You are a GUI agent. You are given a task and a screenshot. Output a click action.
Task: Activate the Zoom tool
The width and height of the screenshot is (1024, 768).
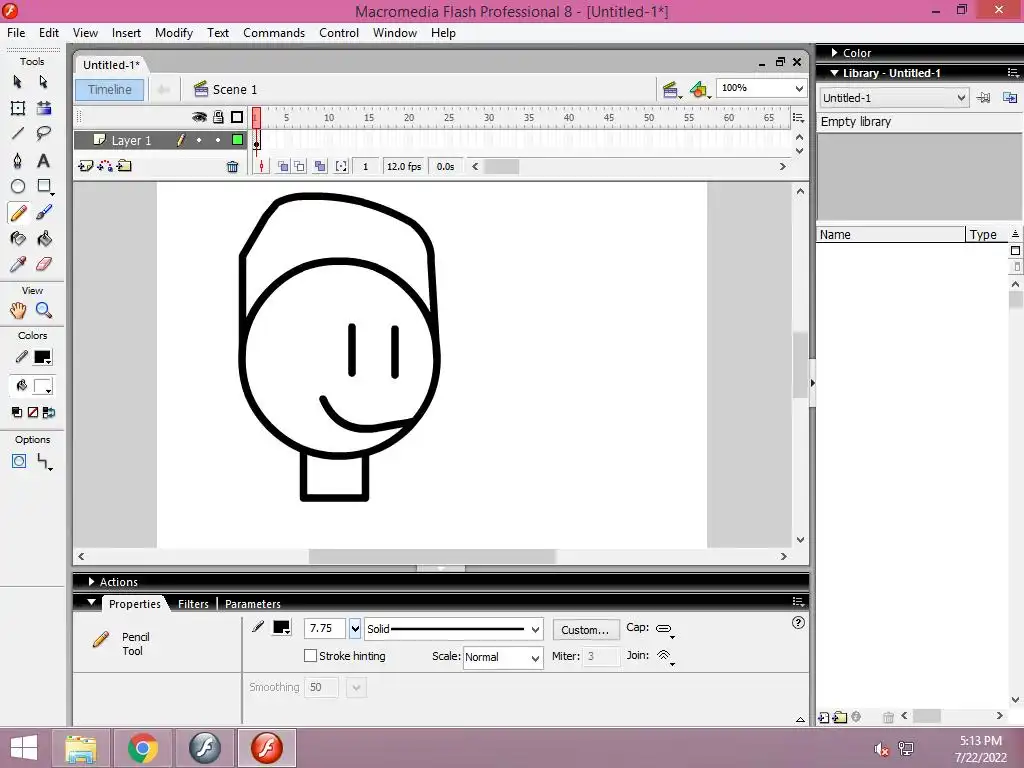click(44, 311)
